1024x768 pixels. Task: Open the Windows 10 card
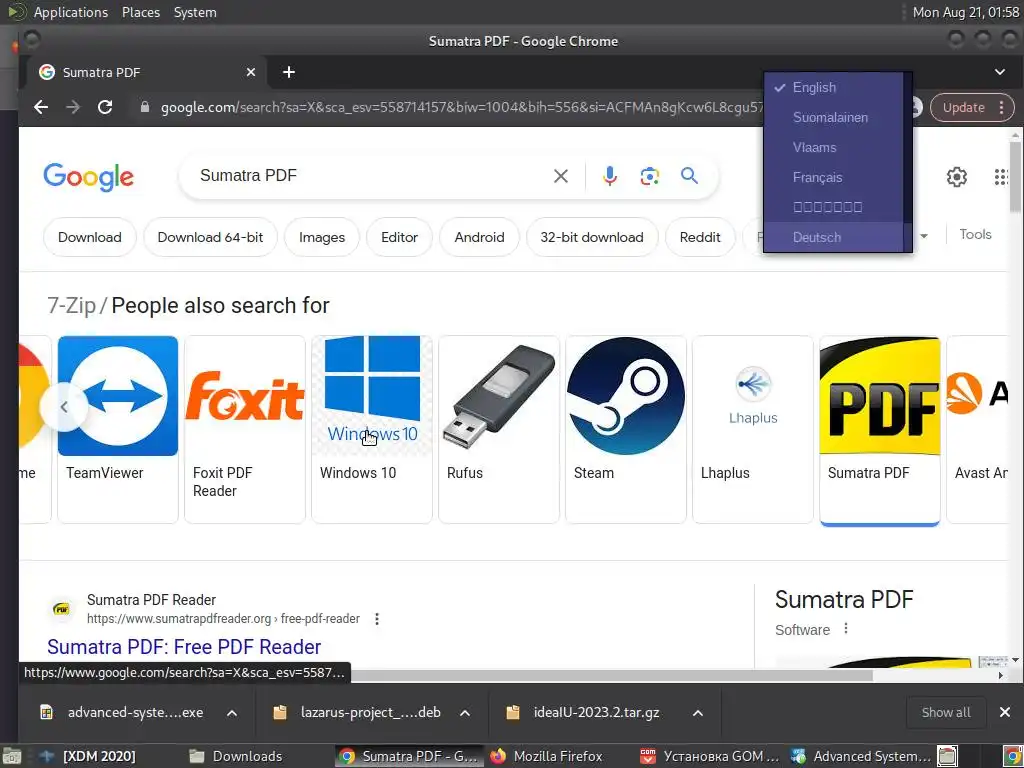point(372,429)
